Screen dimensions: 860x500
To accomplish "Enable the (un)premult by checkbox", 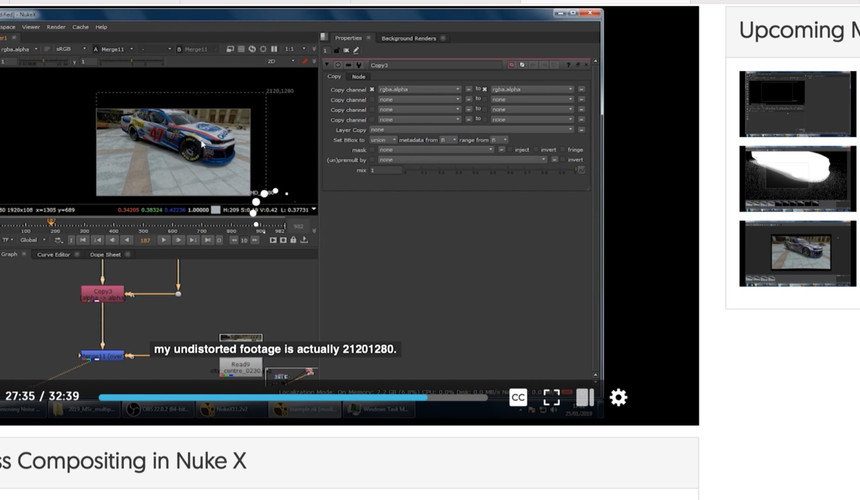I will 372,160.
